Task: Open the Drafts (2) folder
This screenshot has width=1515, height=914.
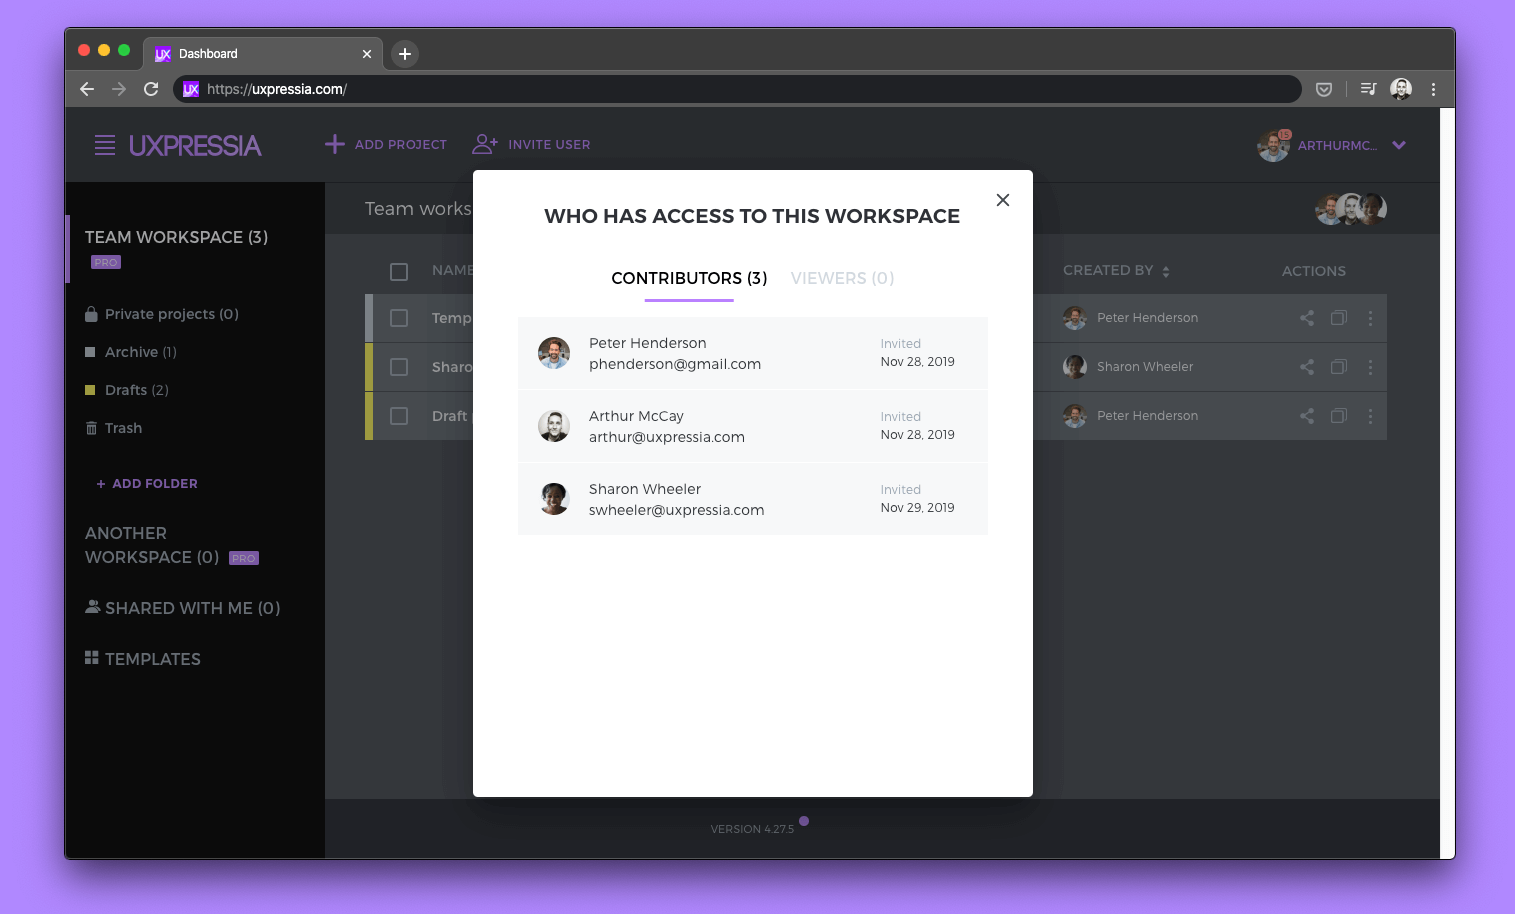Action: pos(137,390)
